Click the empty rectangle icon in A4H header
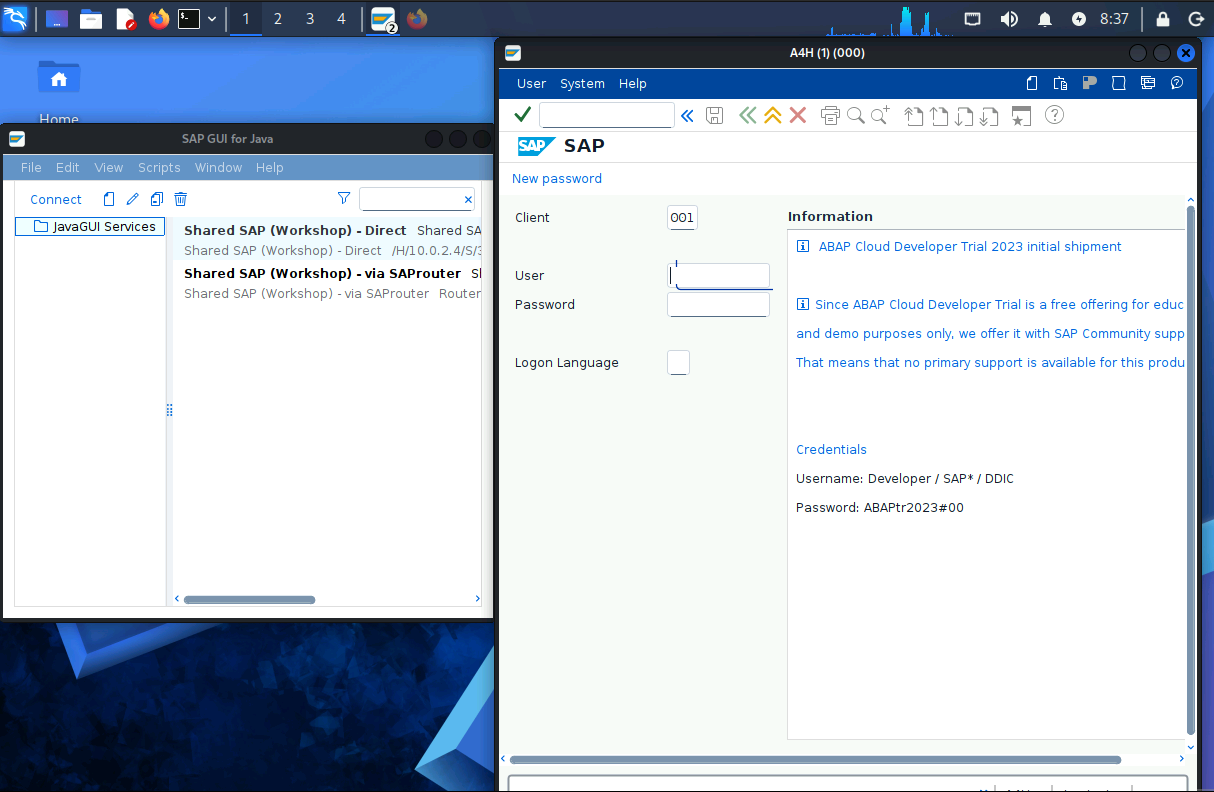1214x792 pixels. click(1119, 84)
